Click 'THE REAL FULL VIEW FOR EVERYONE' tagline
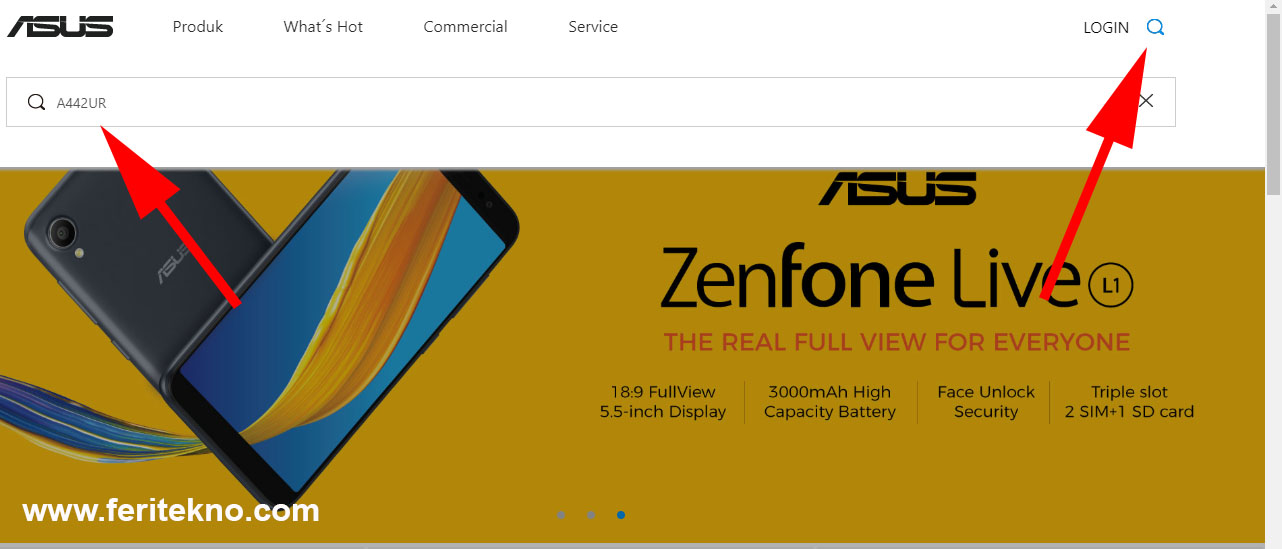This screenshot has height=549, width=1282. point(896,343)
